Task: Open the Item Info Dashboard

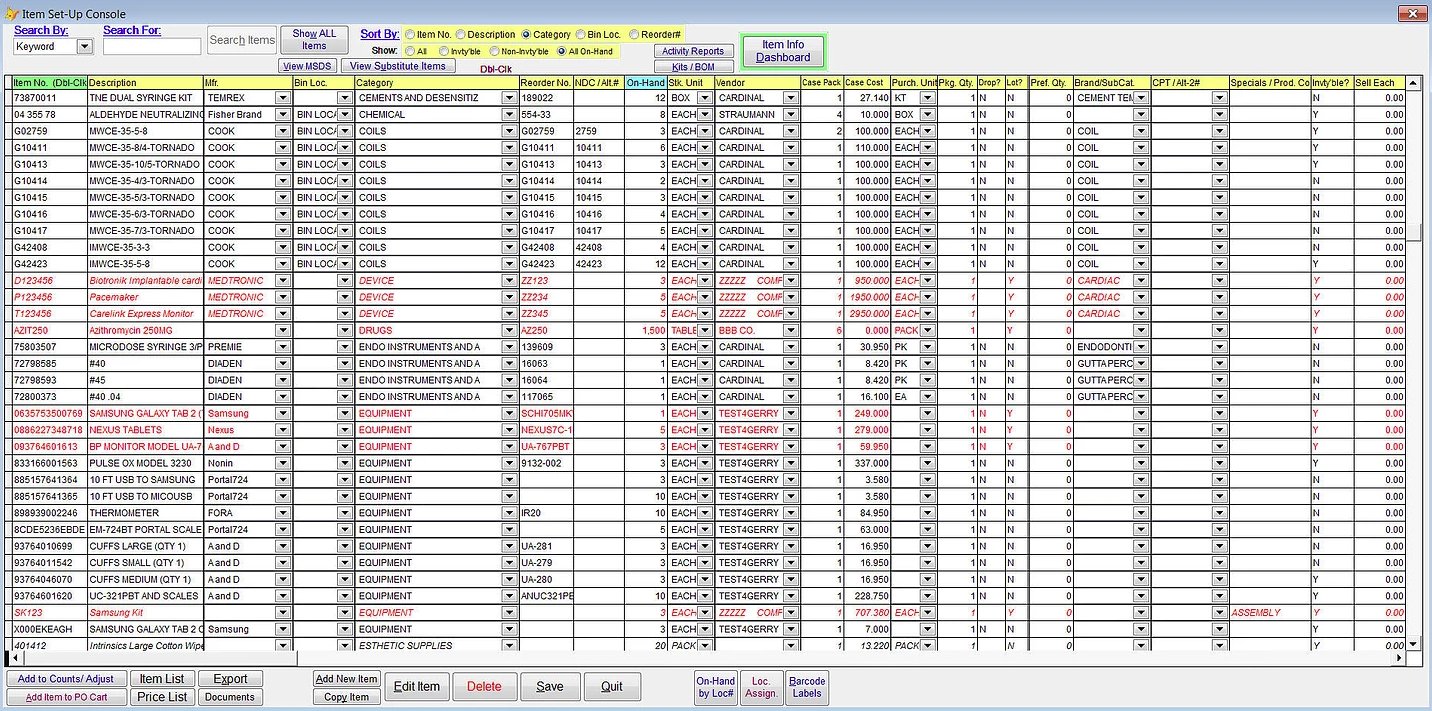Action: (x=783, y=51)
